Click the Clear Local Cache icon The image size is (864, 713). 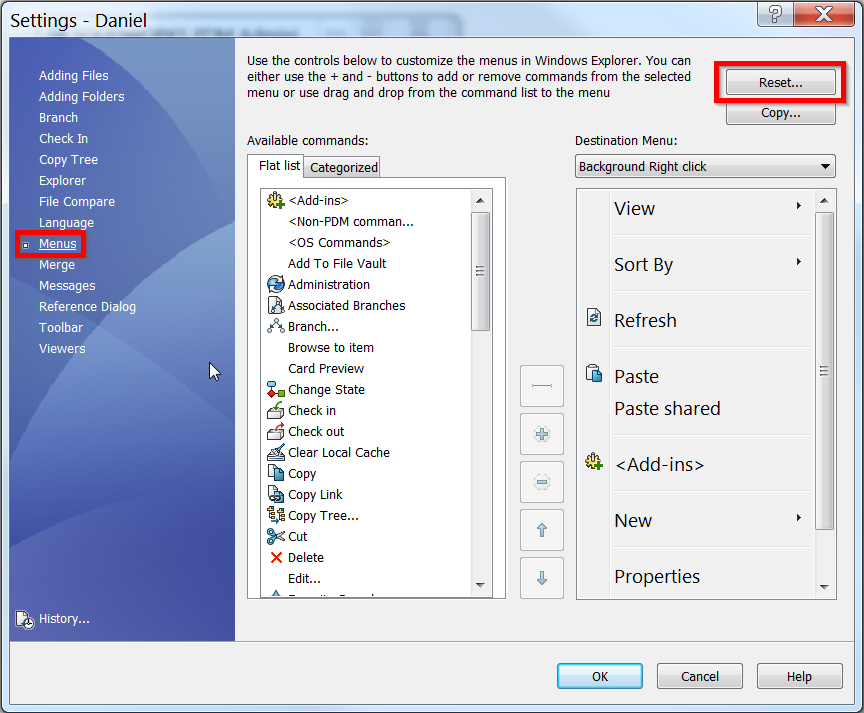click(276, 452)
